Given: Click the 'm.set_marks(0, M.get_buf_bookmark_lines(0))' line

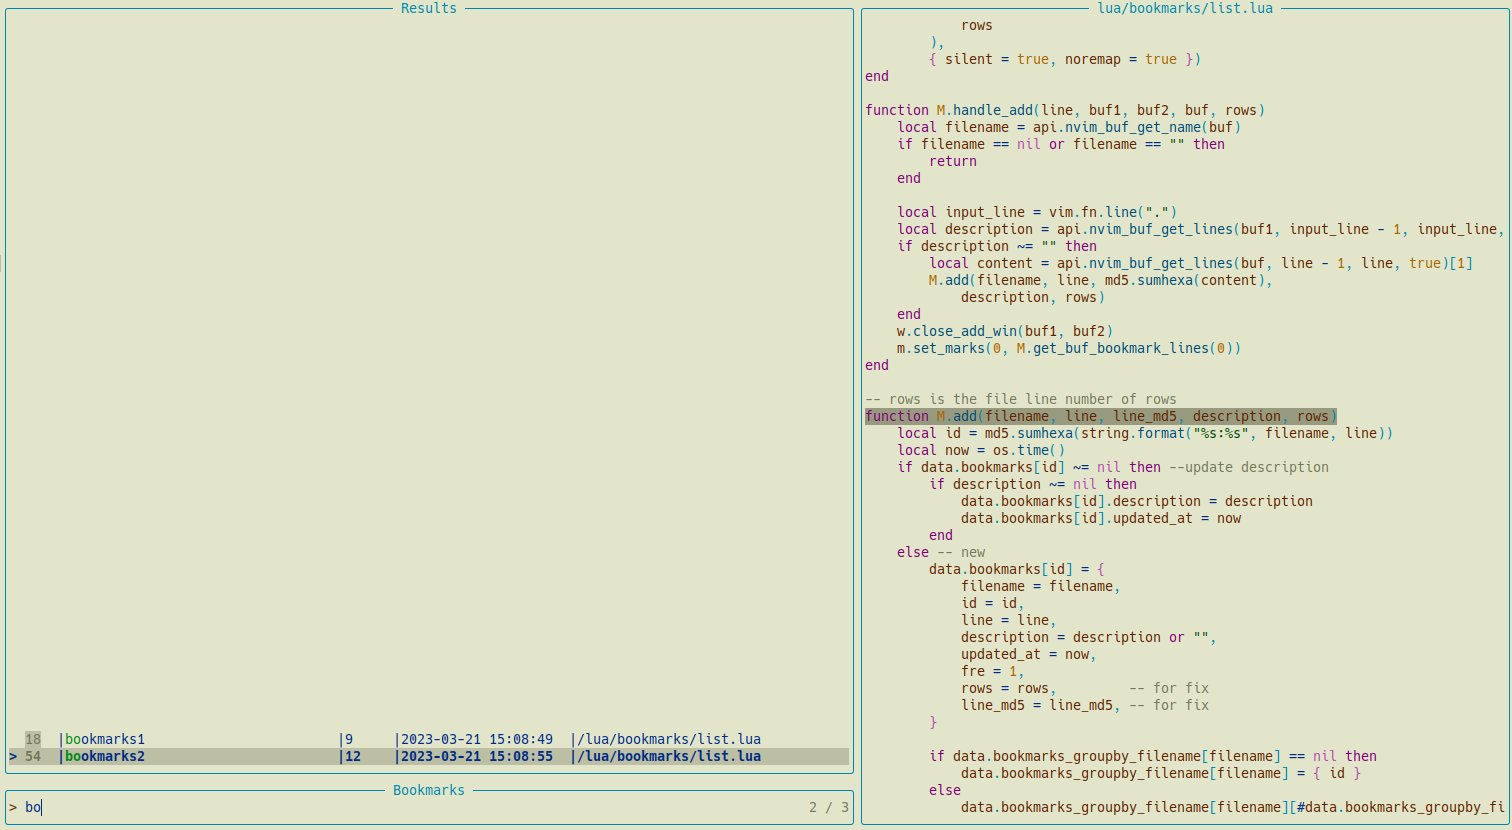Looking at the screenshot, I should pos(1069,348).
